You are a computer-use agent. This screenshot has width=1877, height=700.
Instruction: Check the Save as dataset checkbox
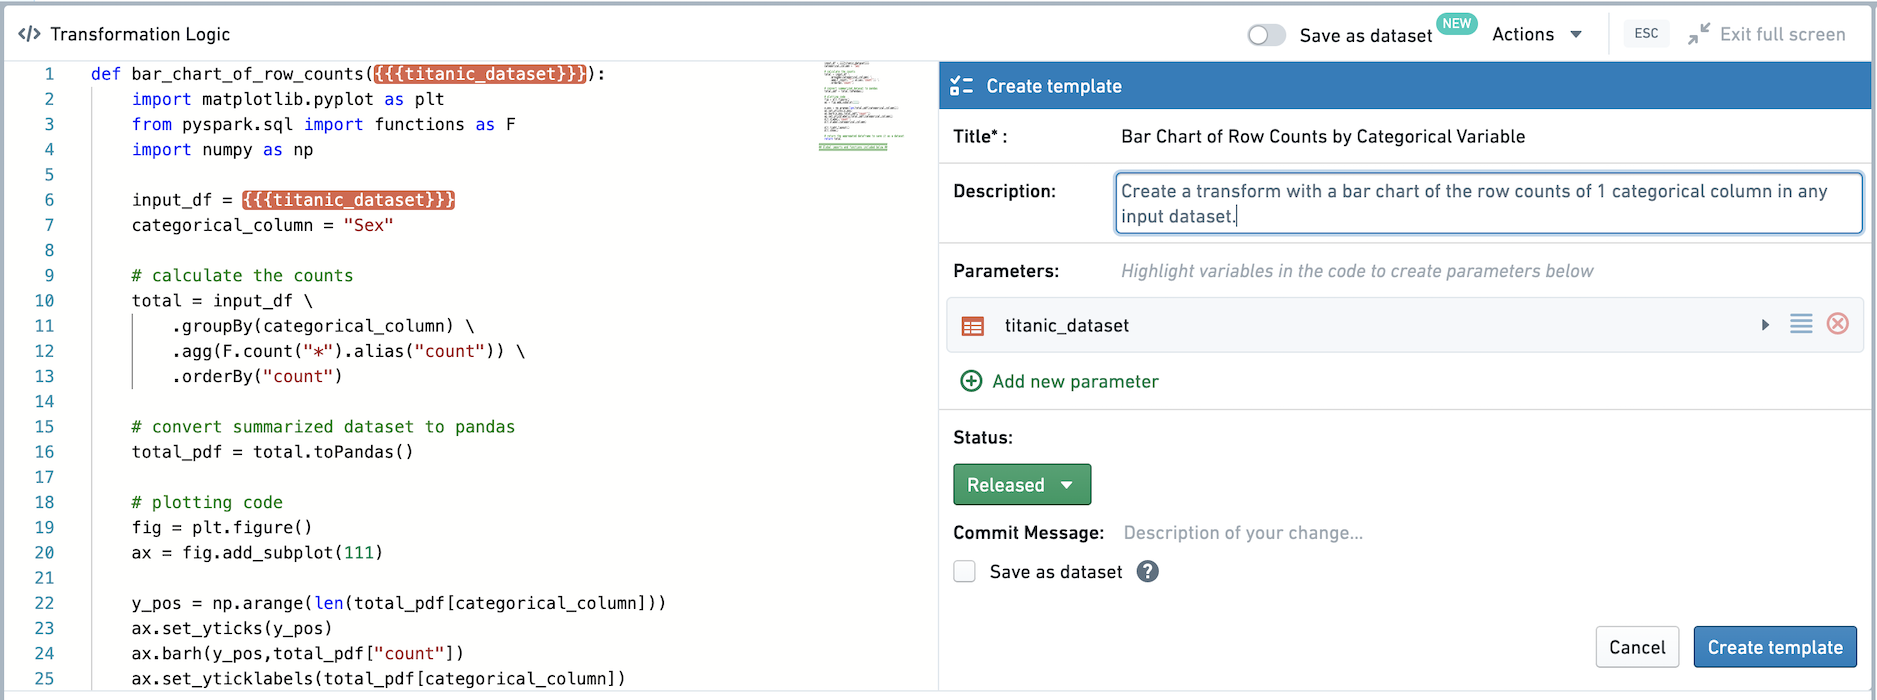(964, 571)
